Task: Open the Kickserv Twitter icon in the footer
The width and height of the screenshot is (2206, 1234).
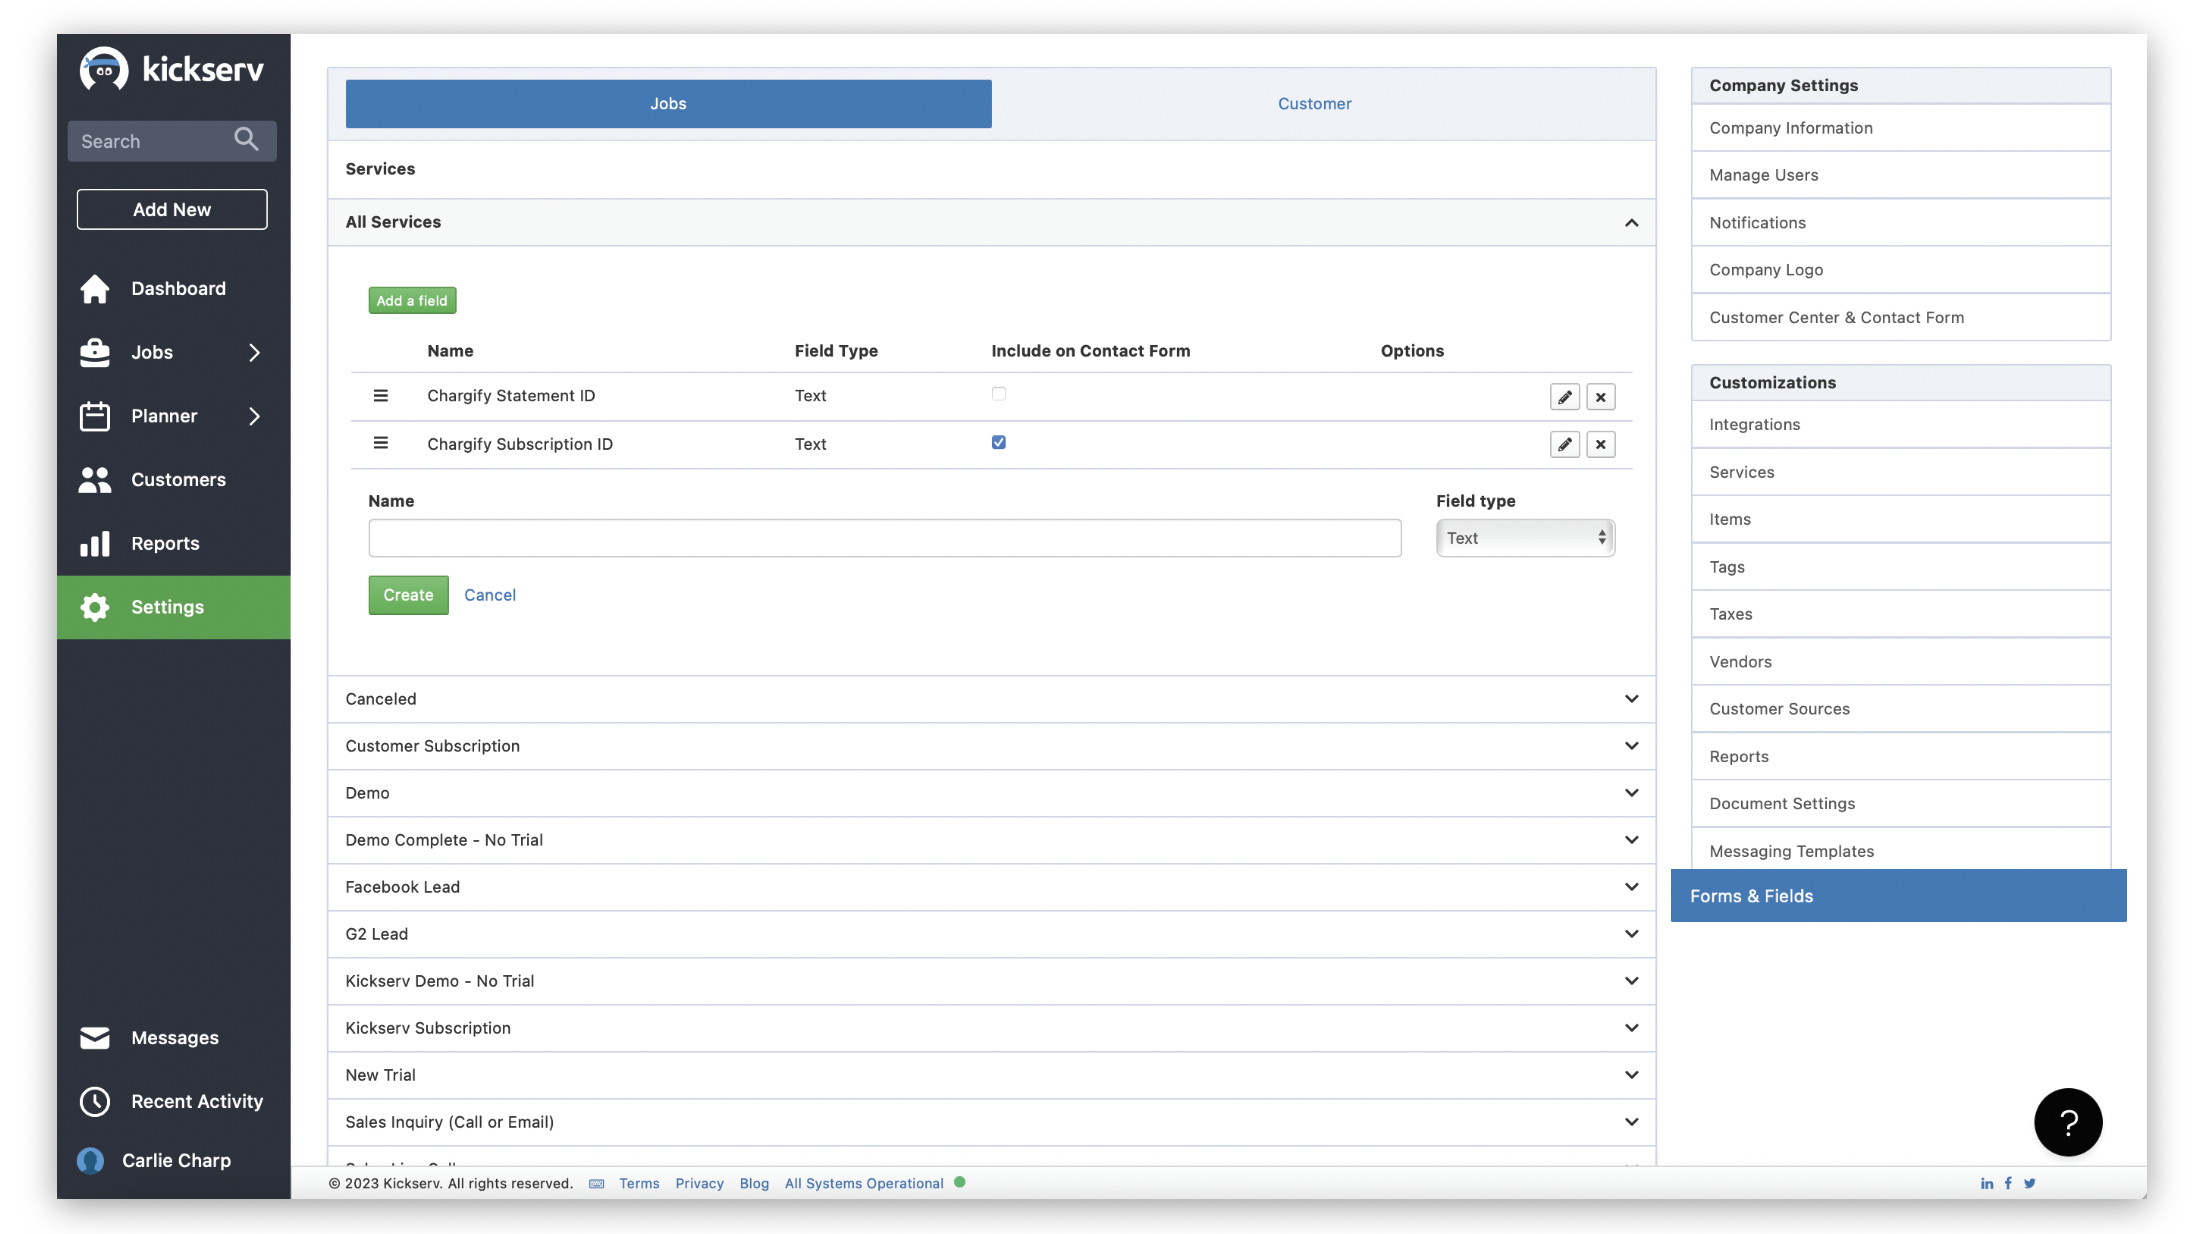Action: click(2029, 1183)
